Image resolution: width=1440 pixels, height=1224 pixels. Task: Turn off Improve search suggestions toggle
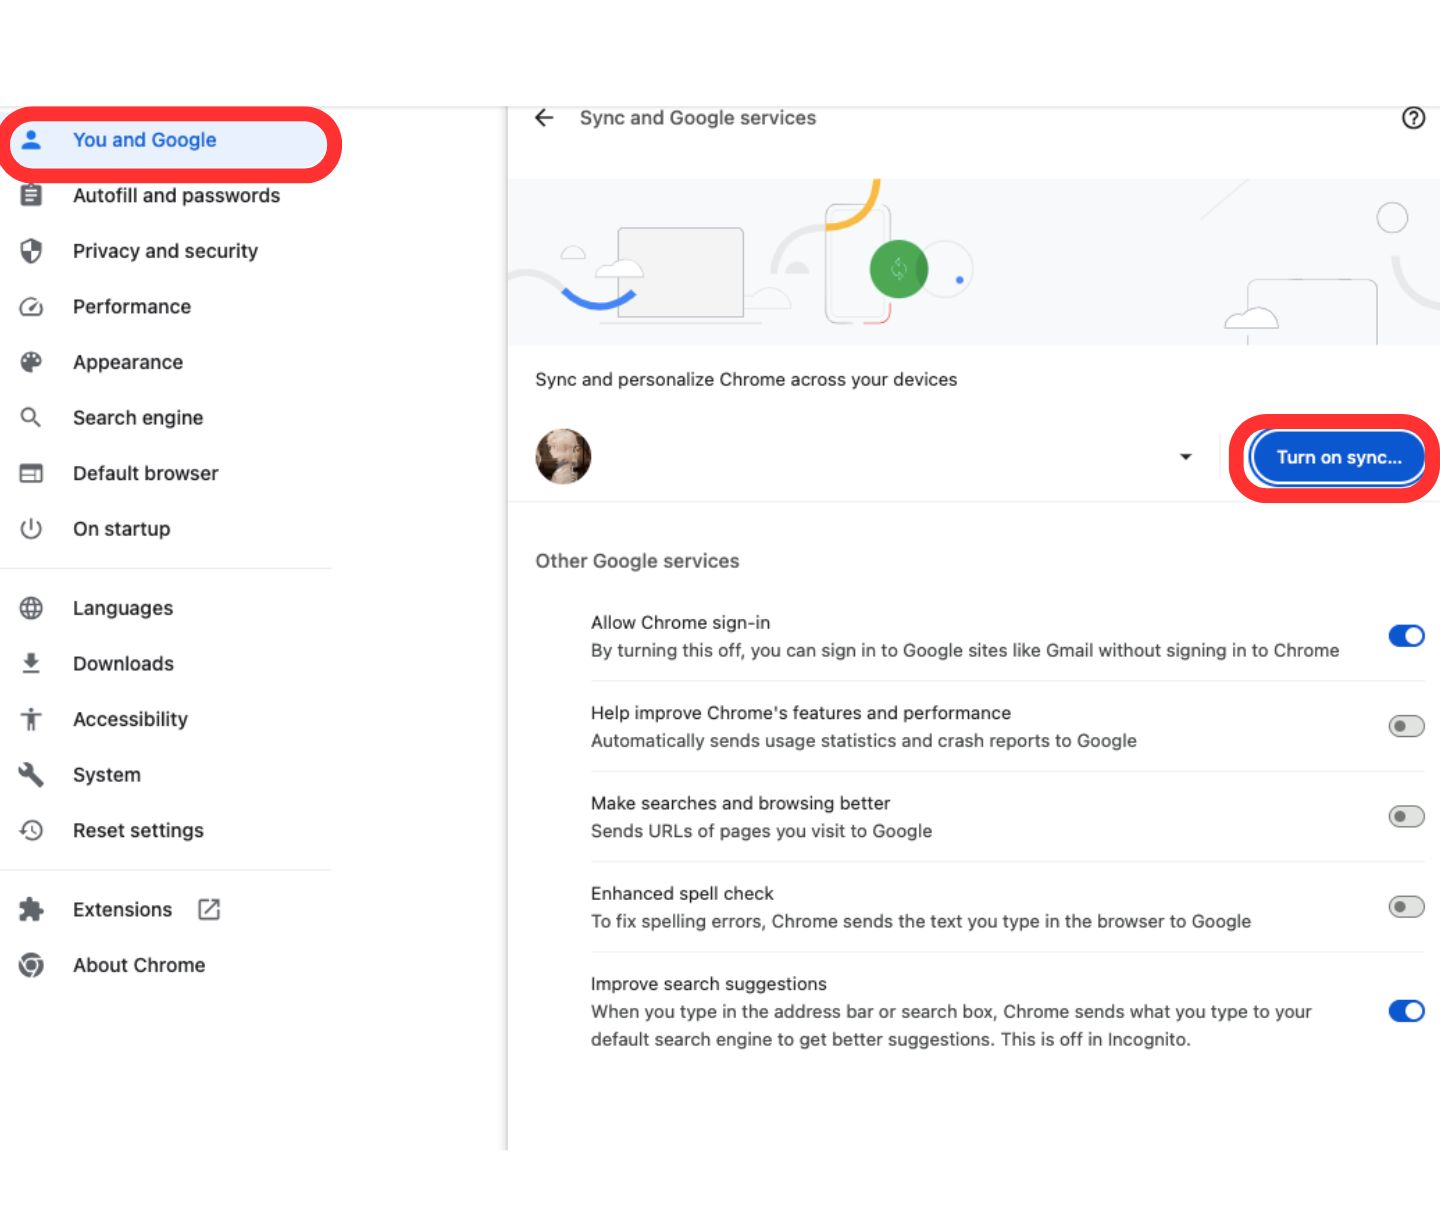pos(1406,1011)
